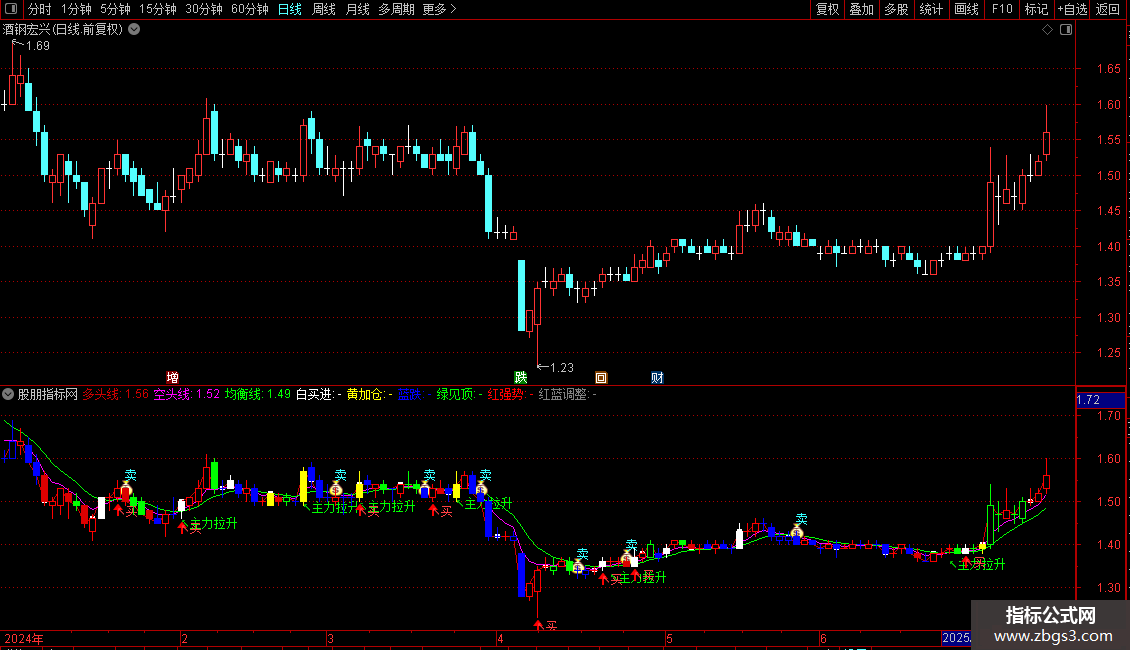
Task: Open 多周期 multi-period view
Action: tap(396, 9)
